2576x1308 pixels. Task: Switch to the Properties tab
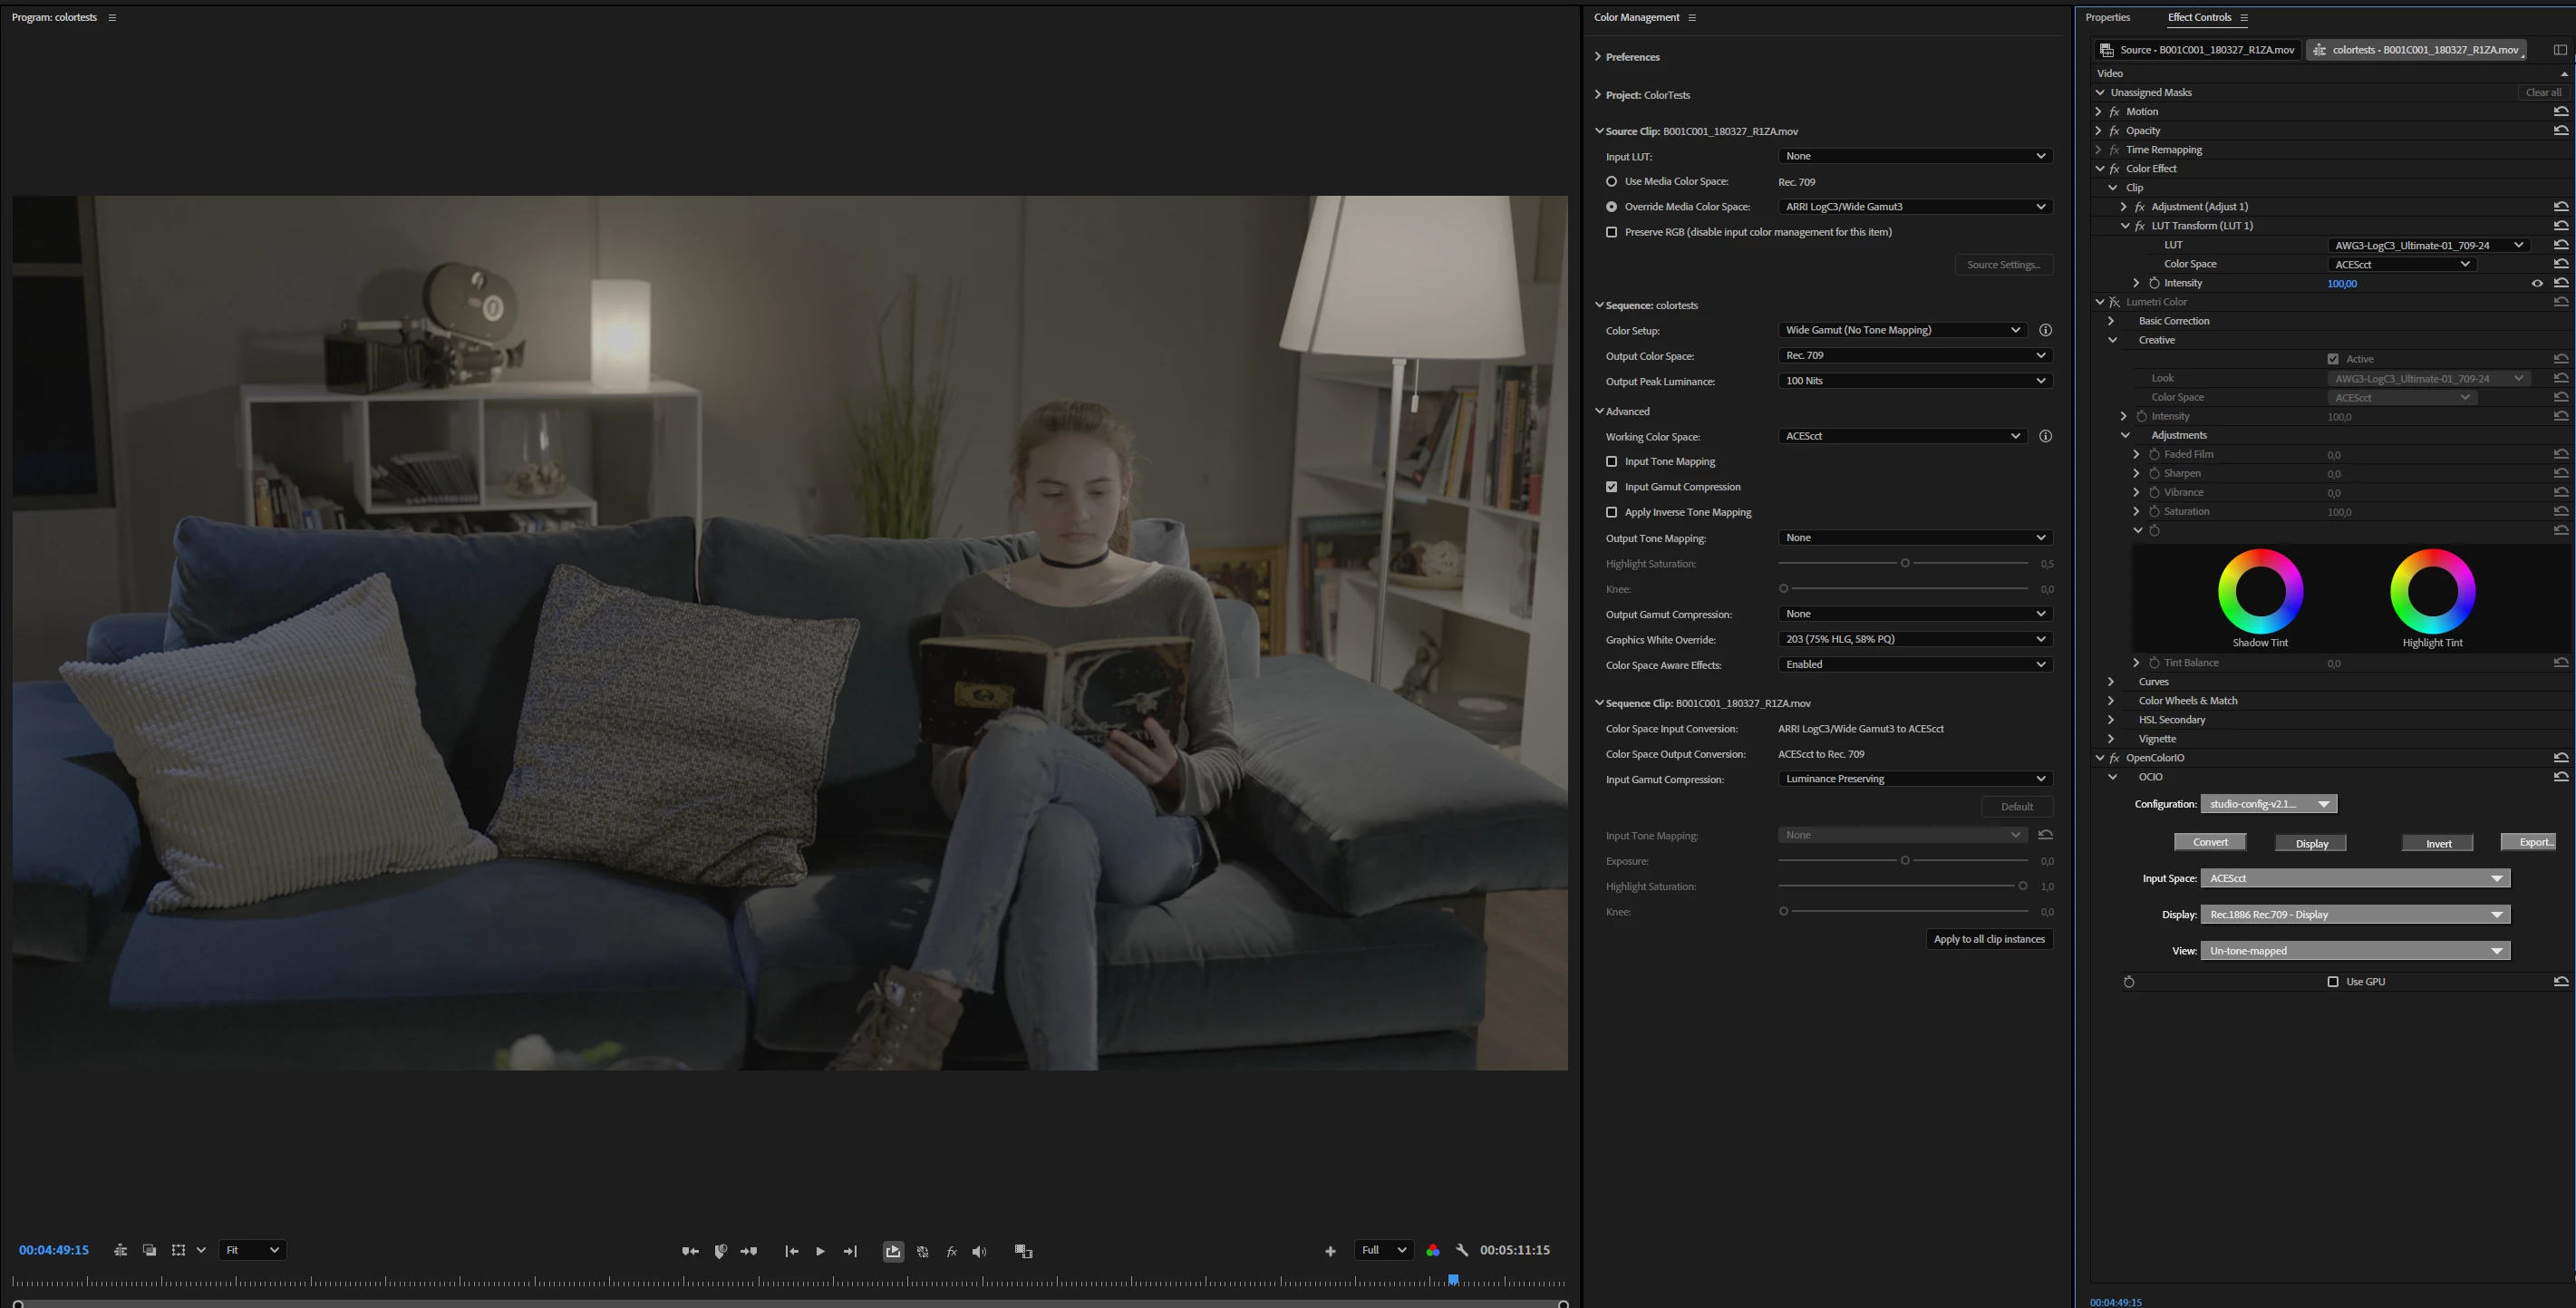click(2107, 17)
